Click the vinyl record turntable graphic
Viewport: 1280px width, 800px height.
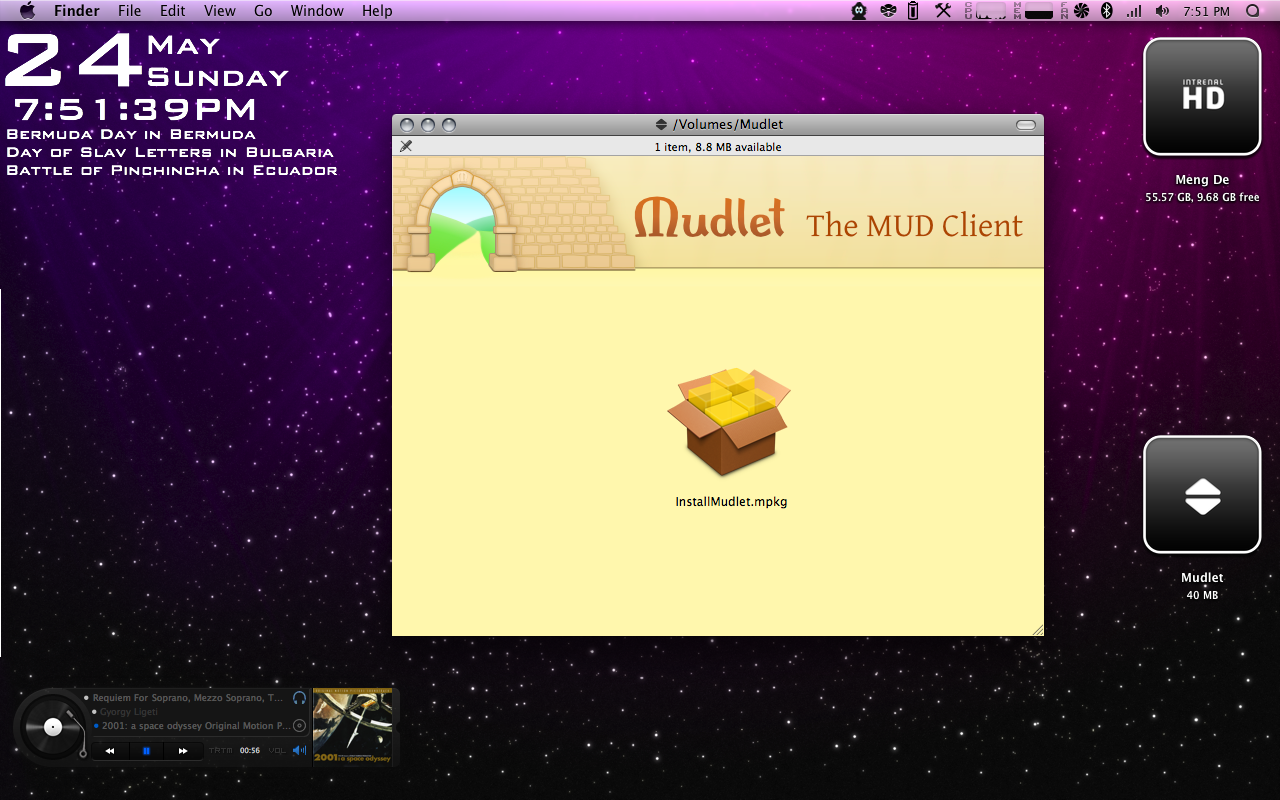pyautogui.click(x=53, y=727)
